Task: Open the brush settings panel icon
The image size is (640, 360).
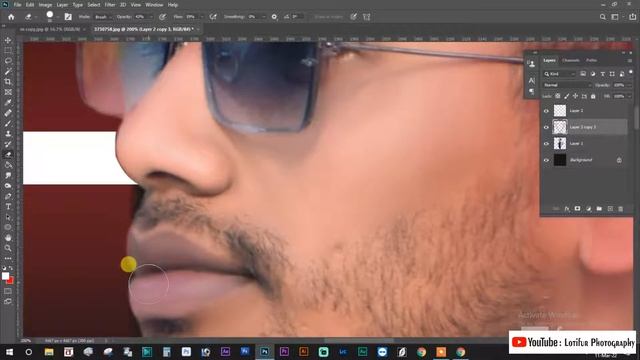Action: click(x=68, y=17)
